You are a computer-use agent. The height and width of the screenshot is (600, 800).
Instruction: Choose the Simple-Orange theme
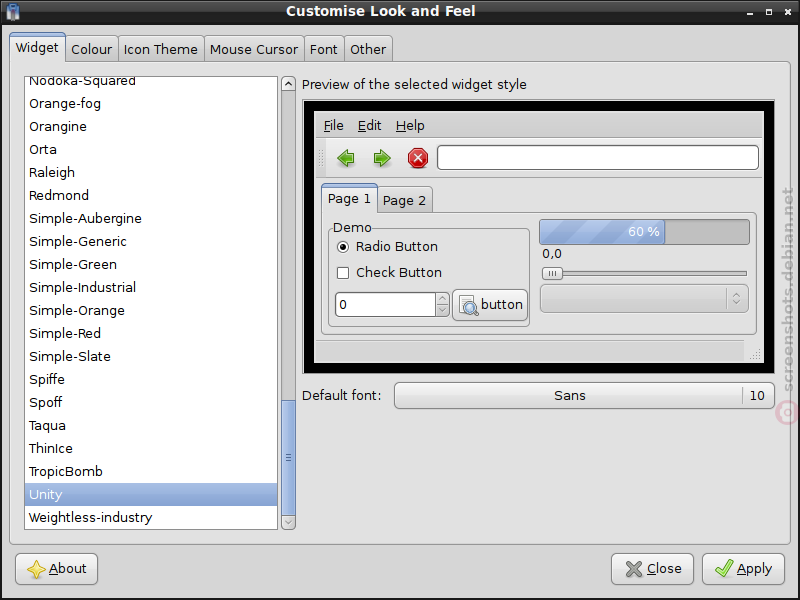[151, 310]
